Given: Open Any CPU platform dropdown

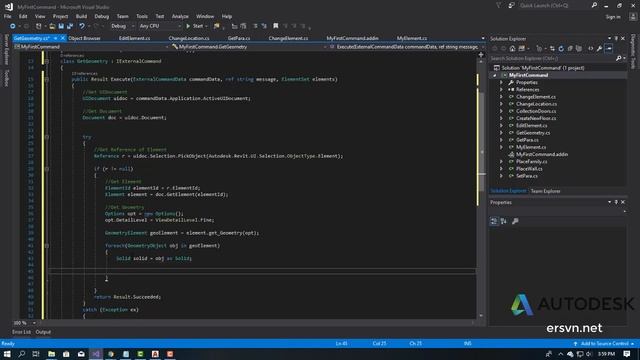Looking at the screenshot, I should tap(160, 26).
